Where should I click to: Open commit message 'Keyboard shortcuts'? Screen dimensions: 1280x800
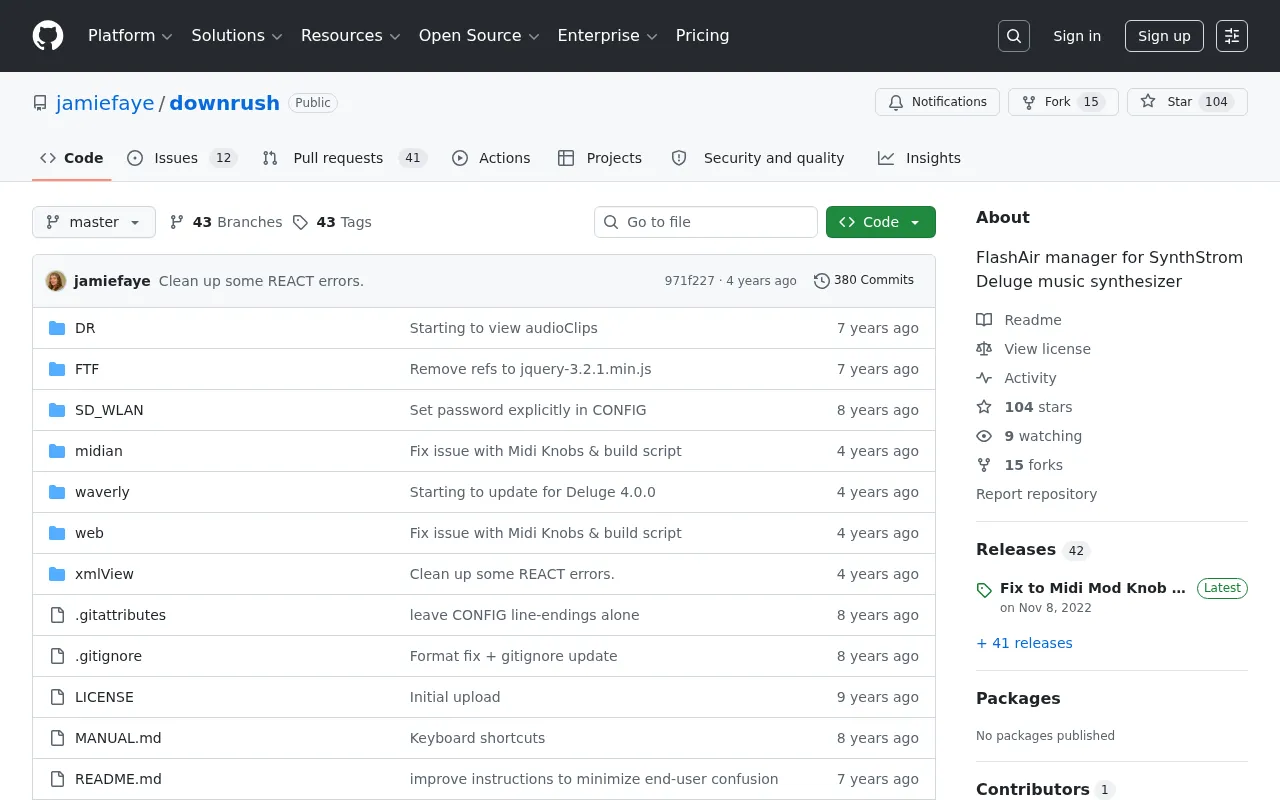click(478, 738)
